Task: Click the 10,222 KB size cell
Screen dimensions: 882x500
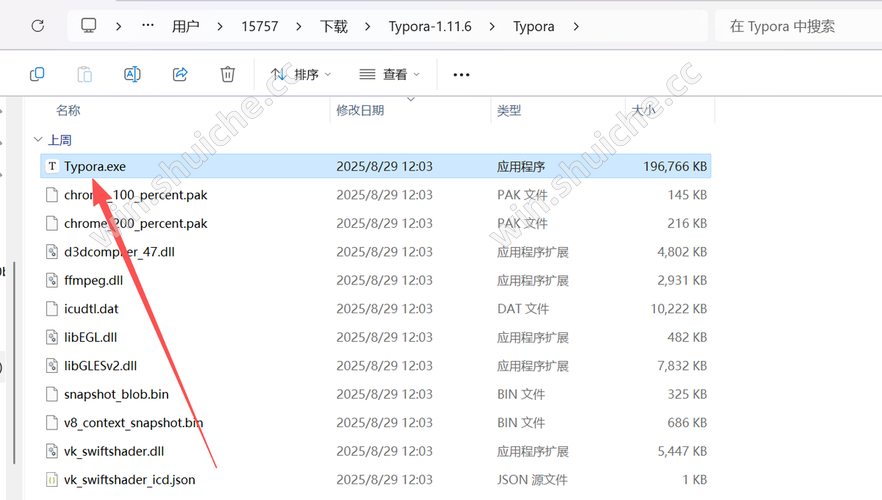Action: pyautogui.click(x=678, y=309)
